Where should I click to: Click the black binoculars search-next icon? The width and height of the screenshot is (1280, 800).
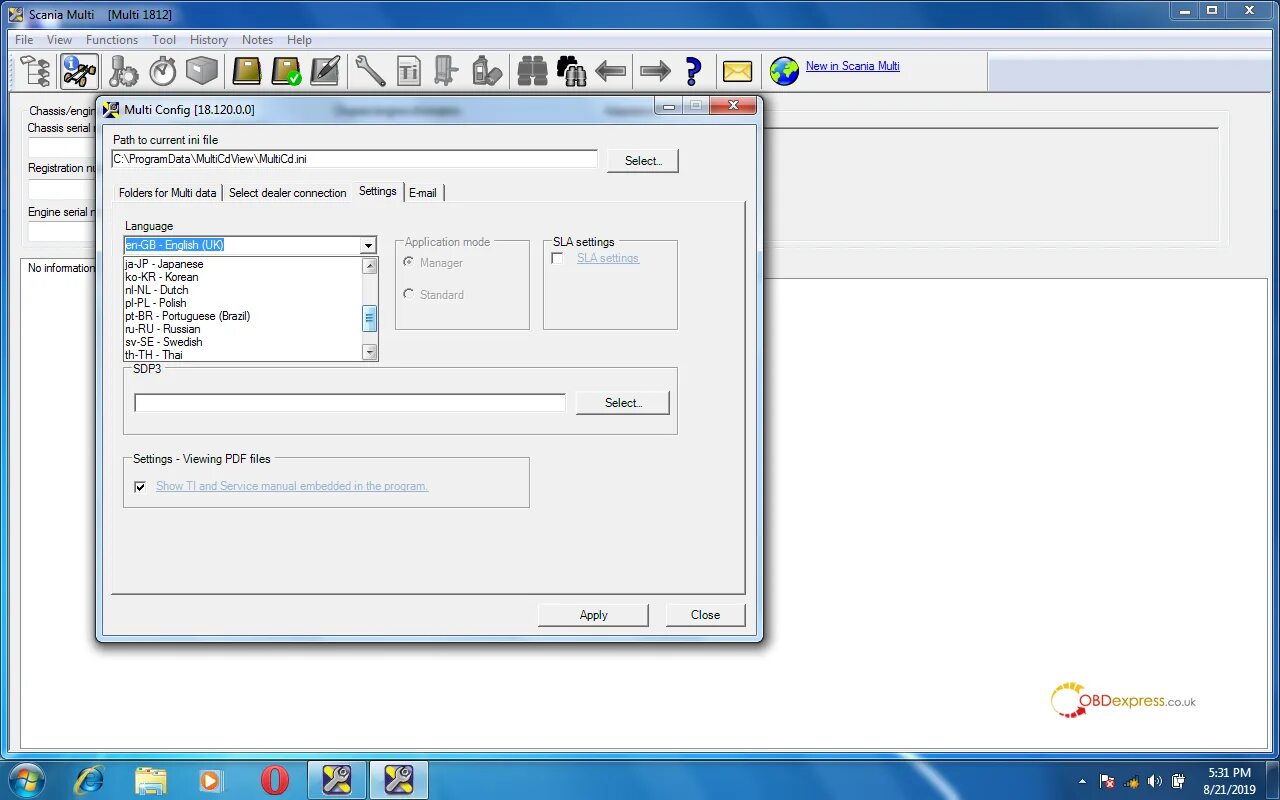pyautogui.click(x=571, y=71)
